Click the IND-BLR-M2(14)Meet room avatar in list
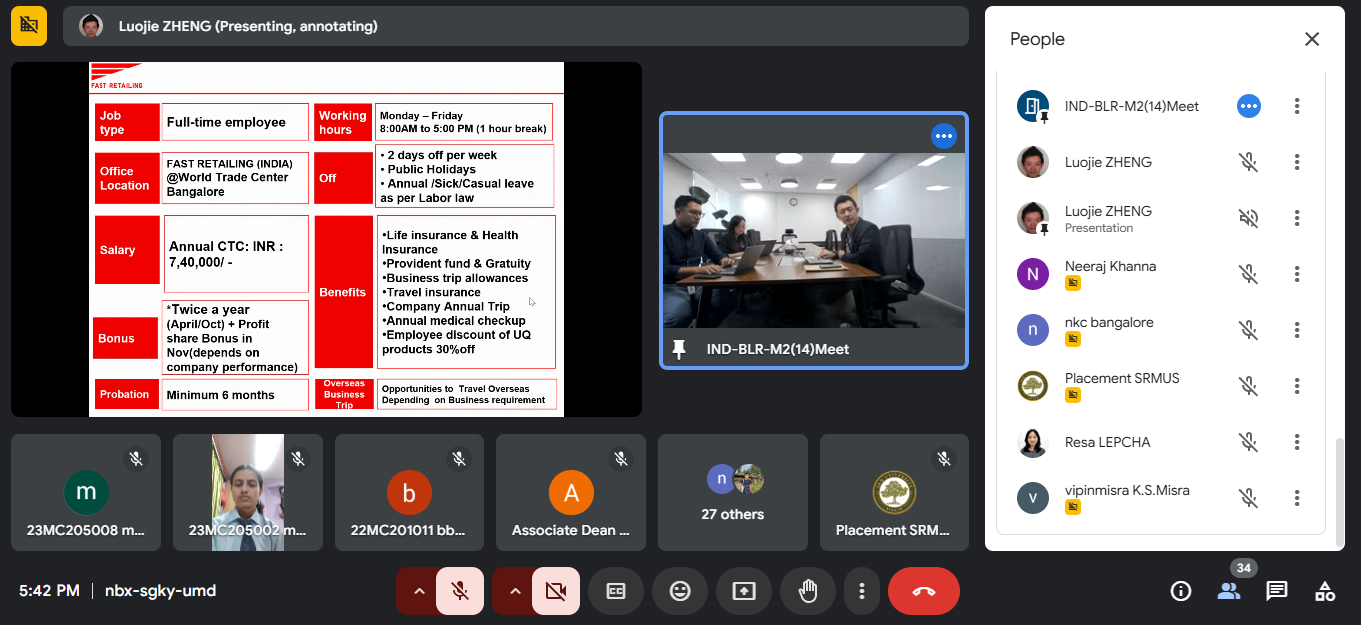The height and width of the screenshot is (625, 1361). coord(1032,106)
